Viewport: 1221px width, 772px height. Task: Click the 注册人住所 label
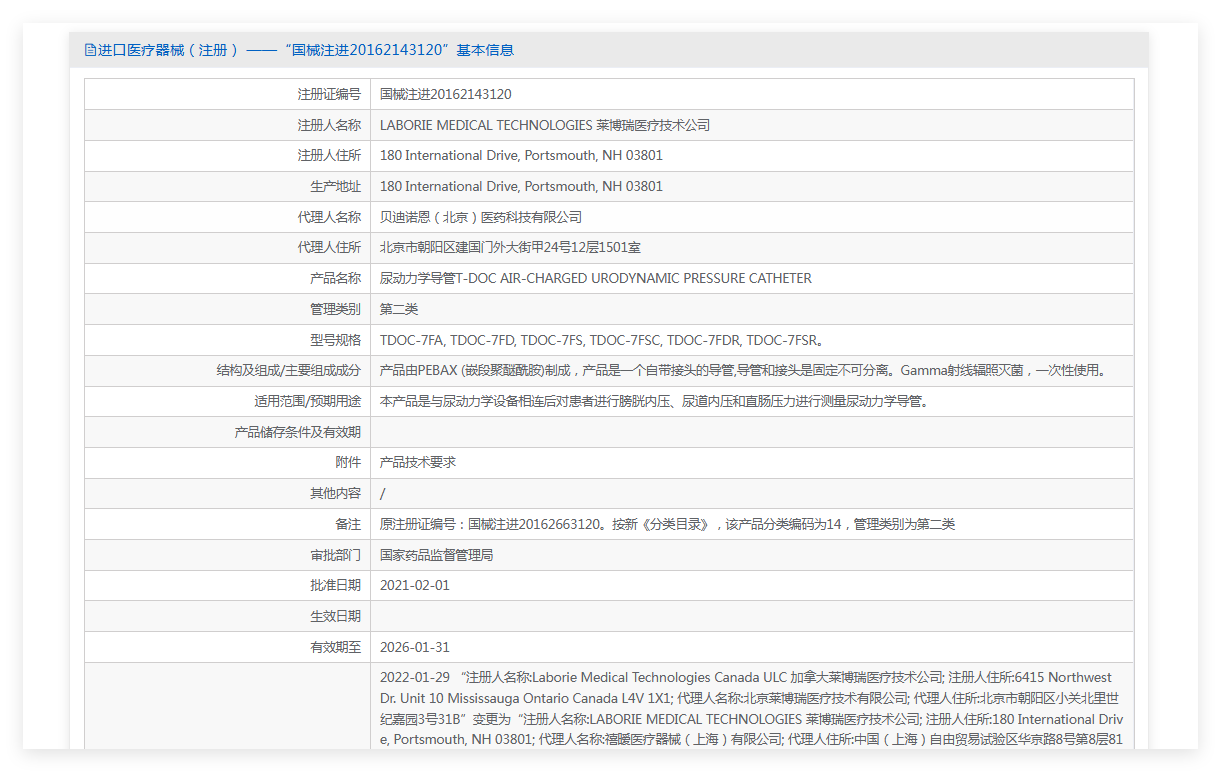pyautogui.click(x=329, y=156)
